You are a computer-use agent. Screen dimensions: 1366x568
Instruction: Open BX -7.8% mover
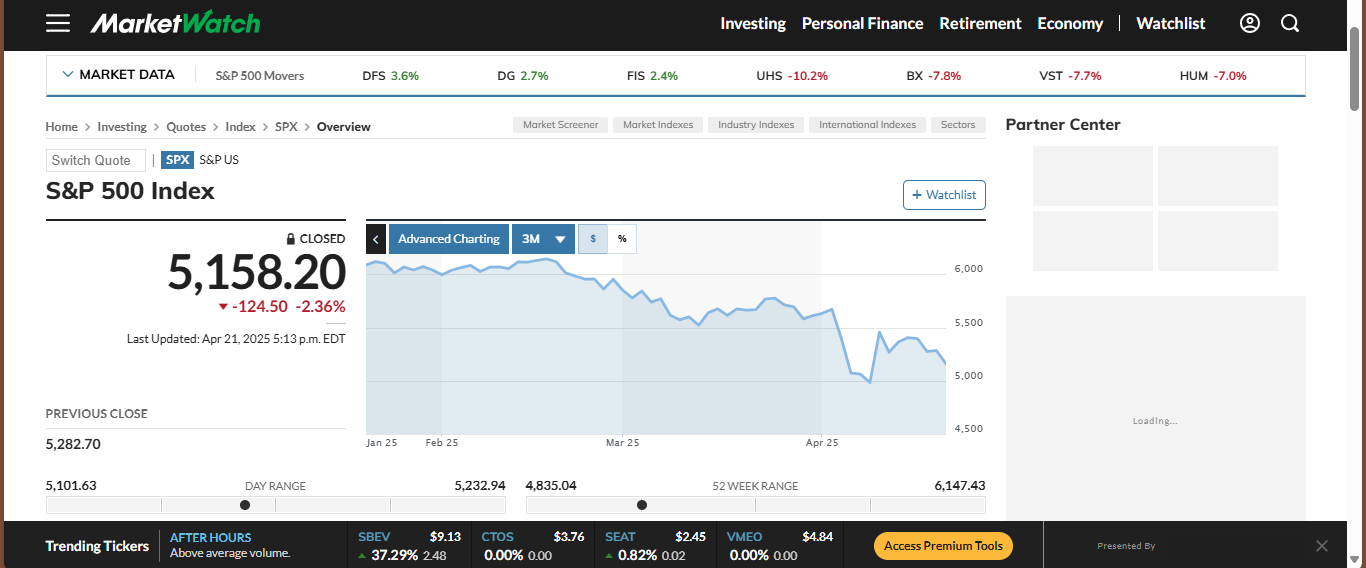point(933,76)
